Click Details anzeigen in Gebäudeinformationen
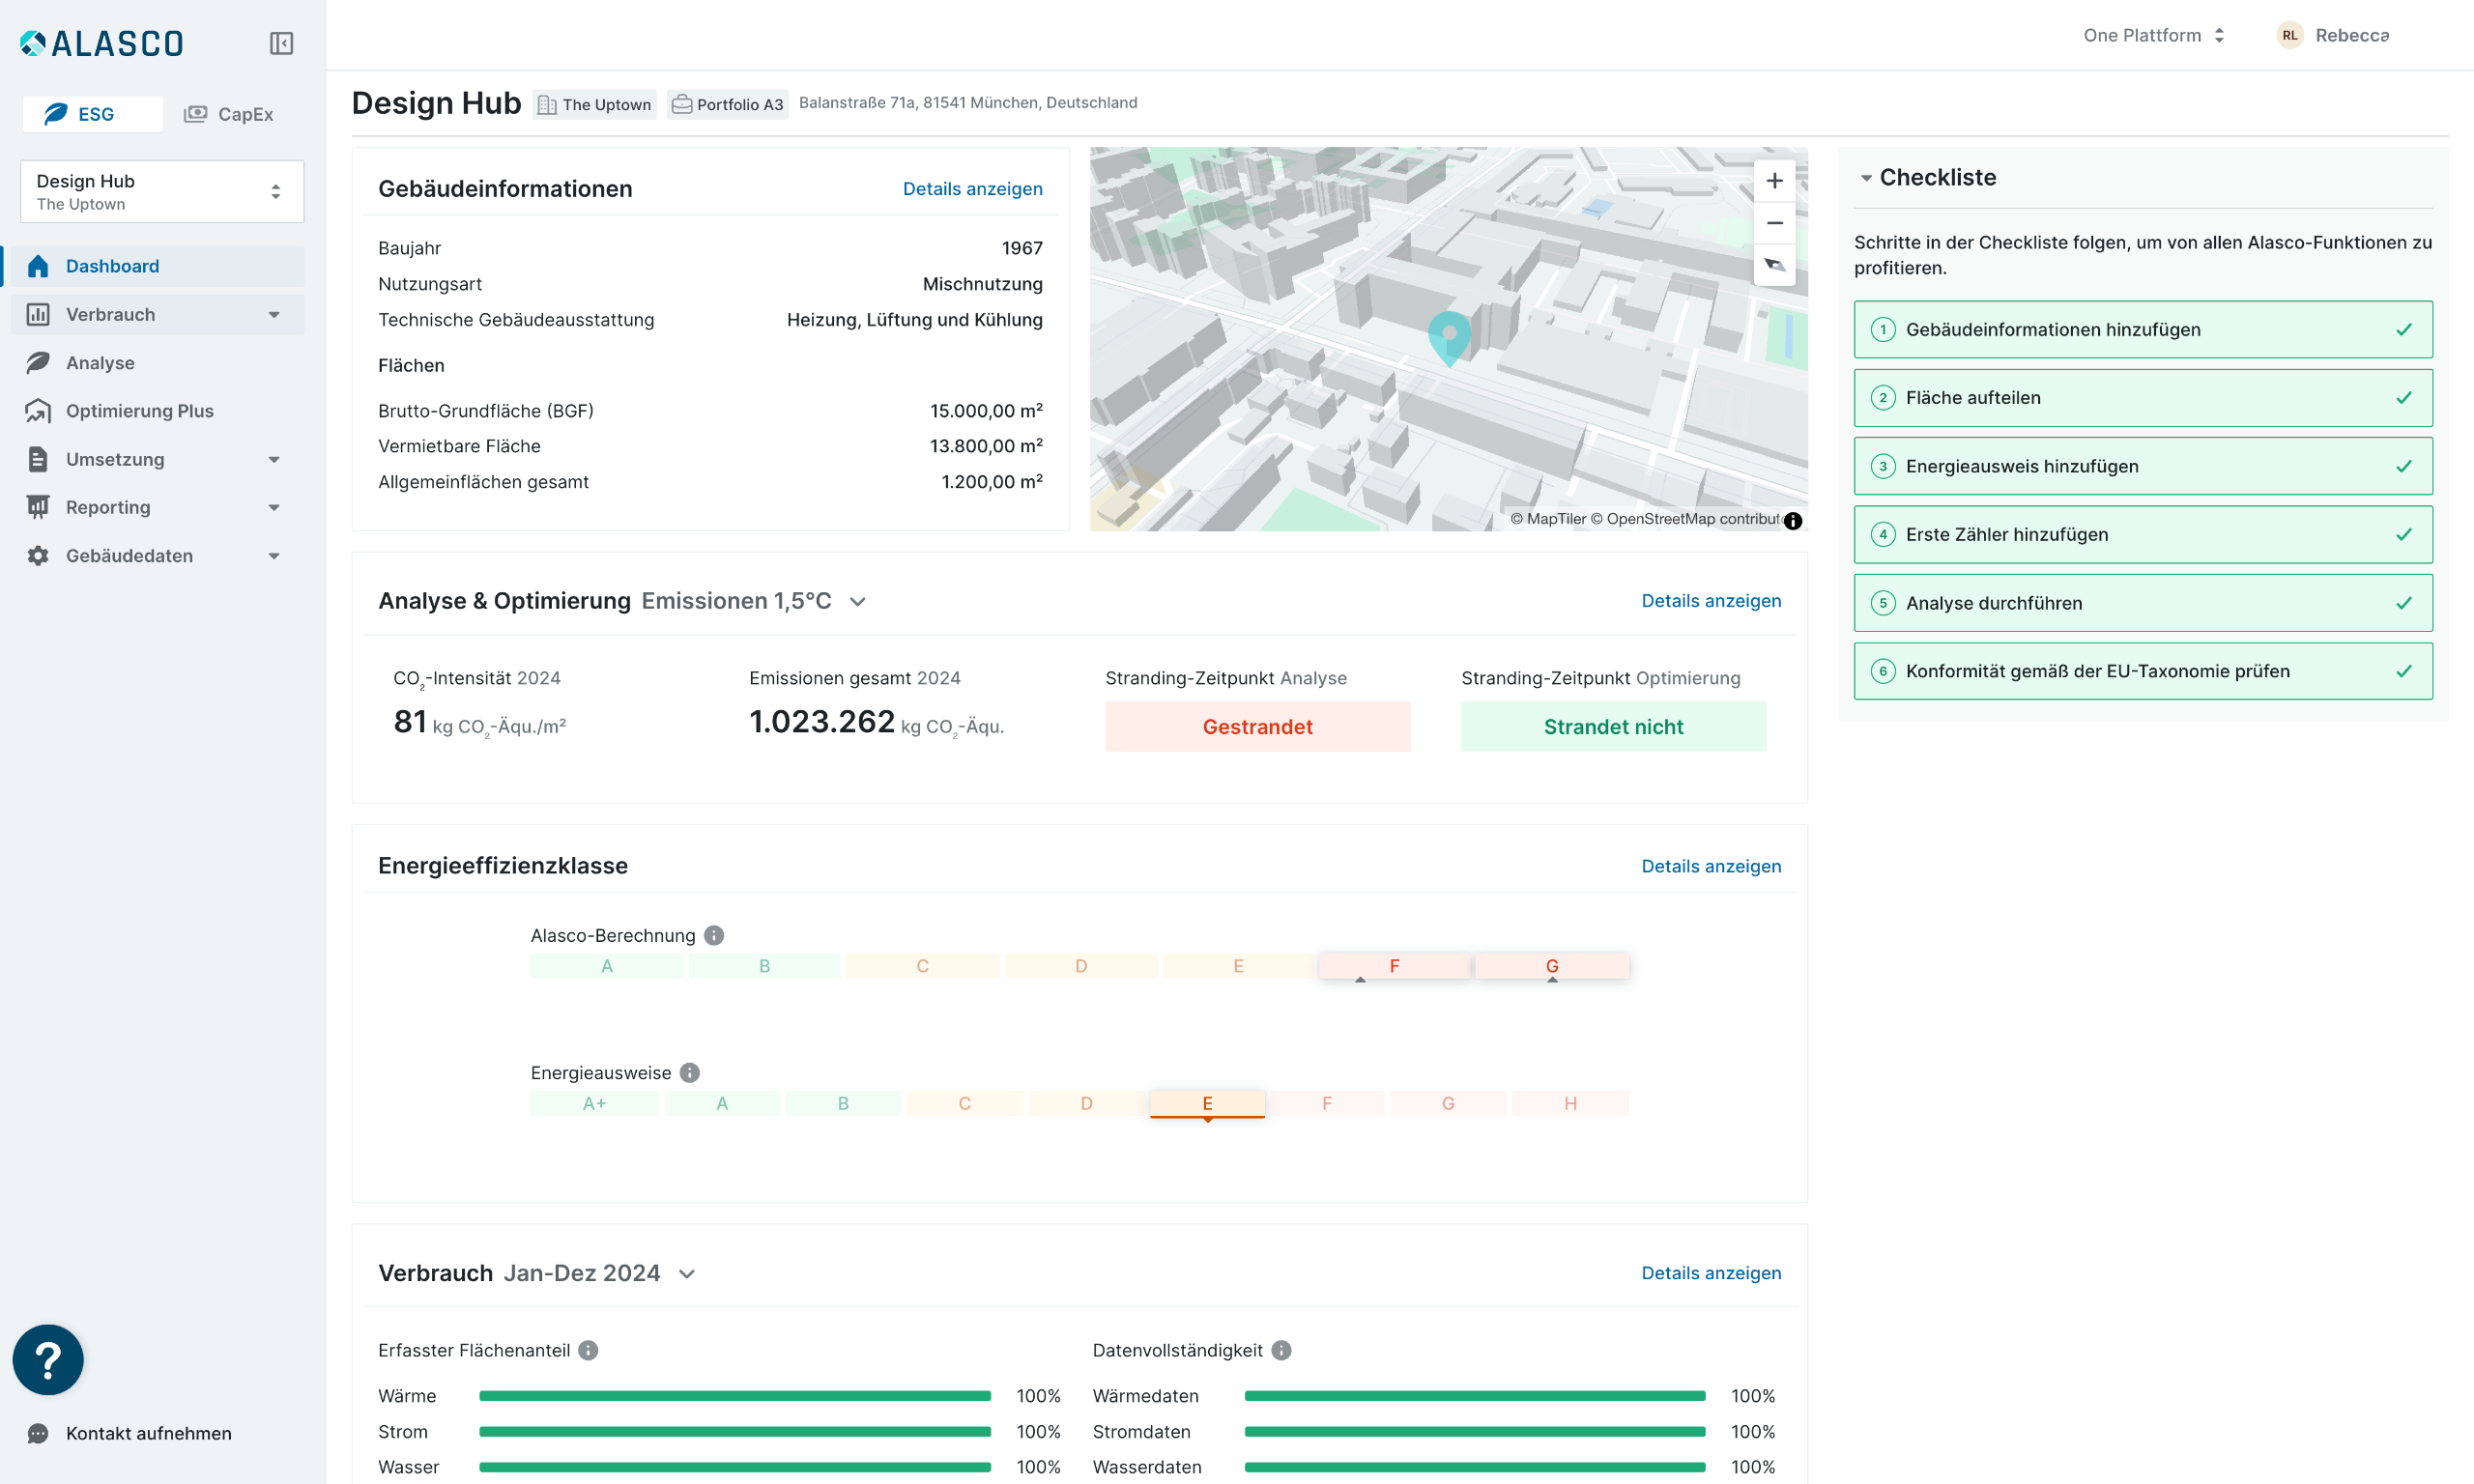Image resolution: width=2474 pixels, height=1484 pixels. [x=972, y=189]
